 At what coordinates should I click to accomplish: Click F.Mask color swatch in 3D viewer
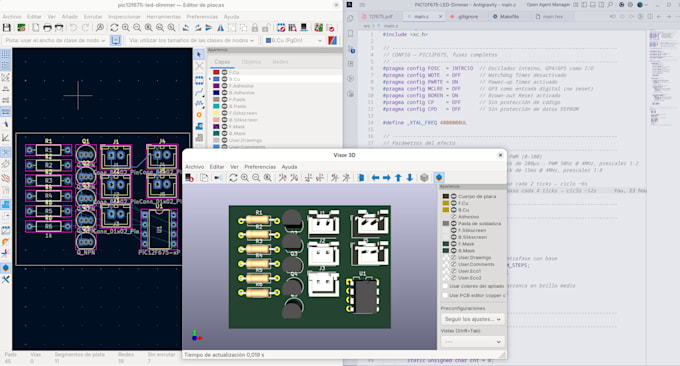point(445,244)
